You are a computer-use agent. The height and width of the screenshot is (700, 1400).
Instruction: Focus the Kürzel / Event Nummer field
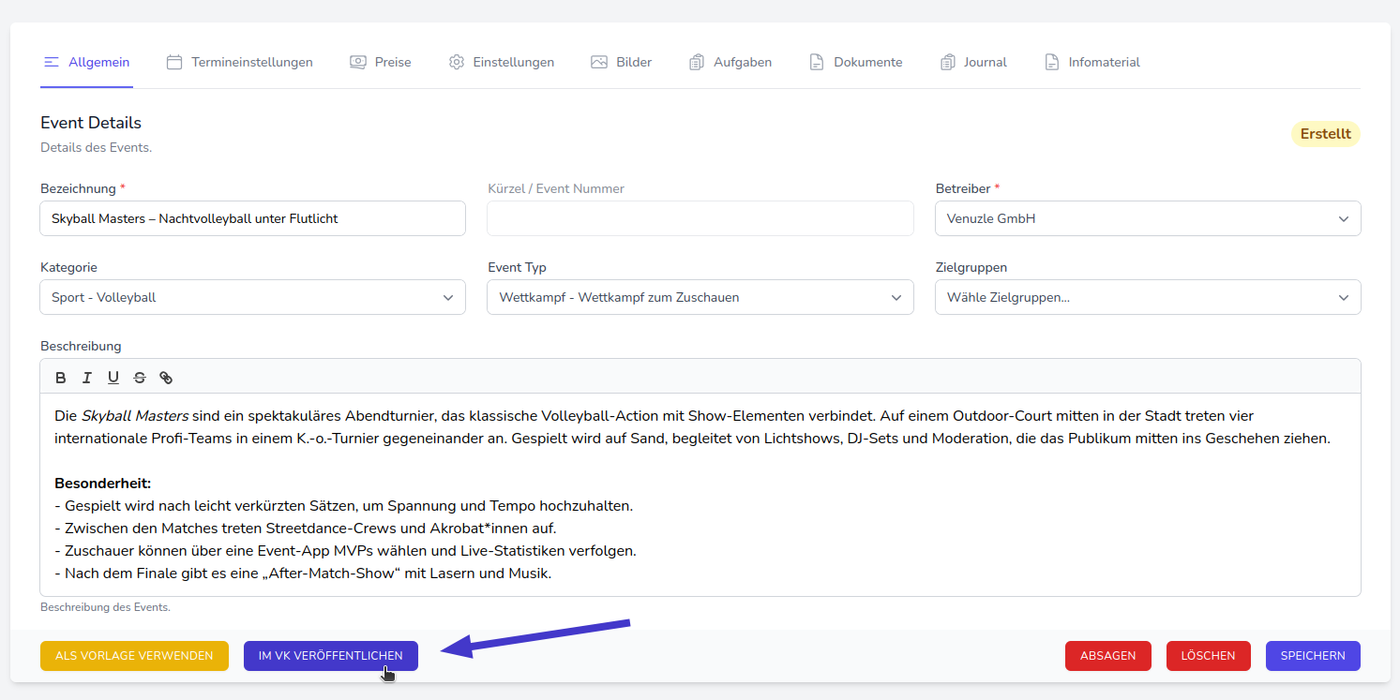[x=699, y=219]
